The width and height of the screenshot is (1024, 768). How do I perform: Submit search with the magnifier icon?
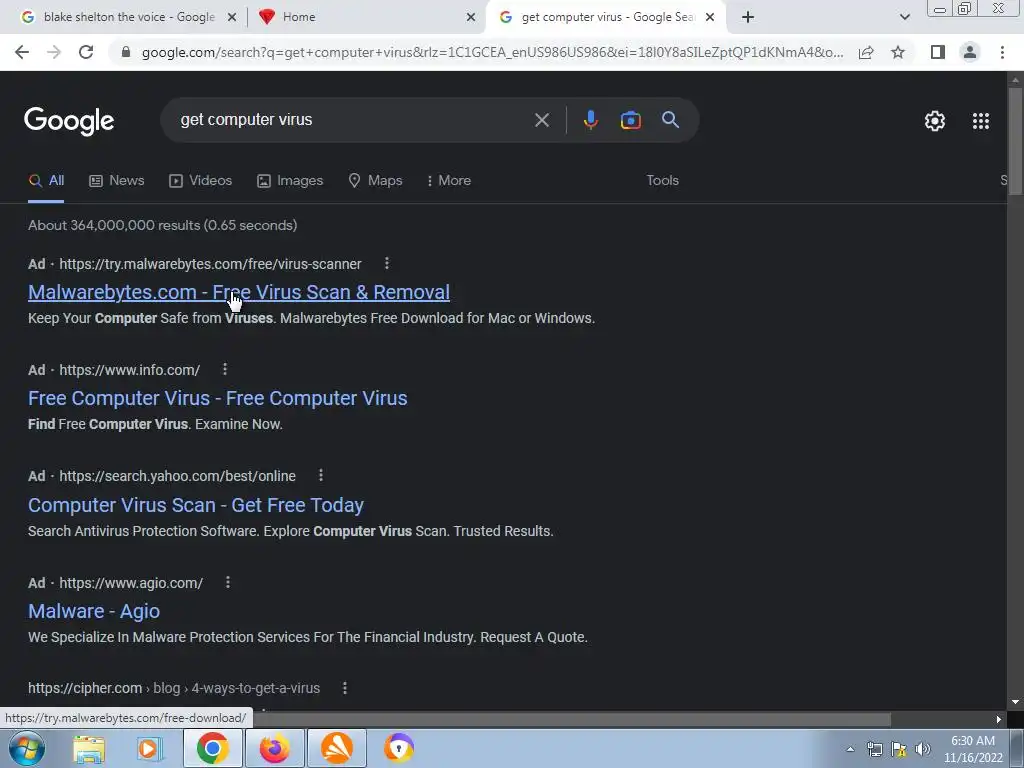[x=670, y=120]
